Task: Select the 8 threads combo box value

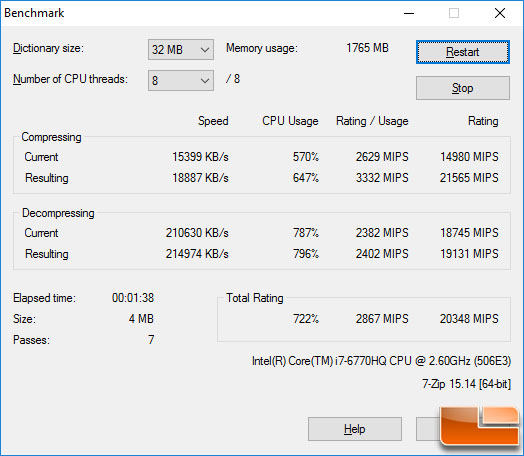Action: pyautogui.click(x=181, y=81)
